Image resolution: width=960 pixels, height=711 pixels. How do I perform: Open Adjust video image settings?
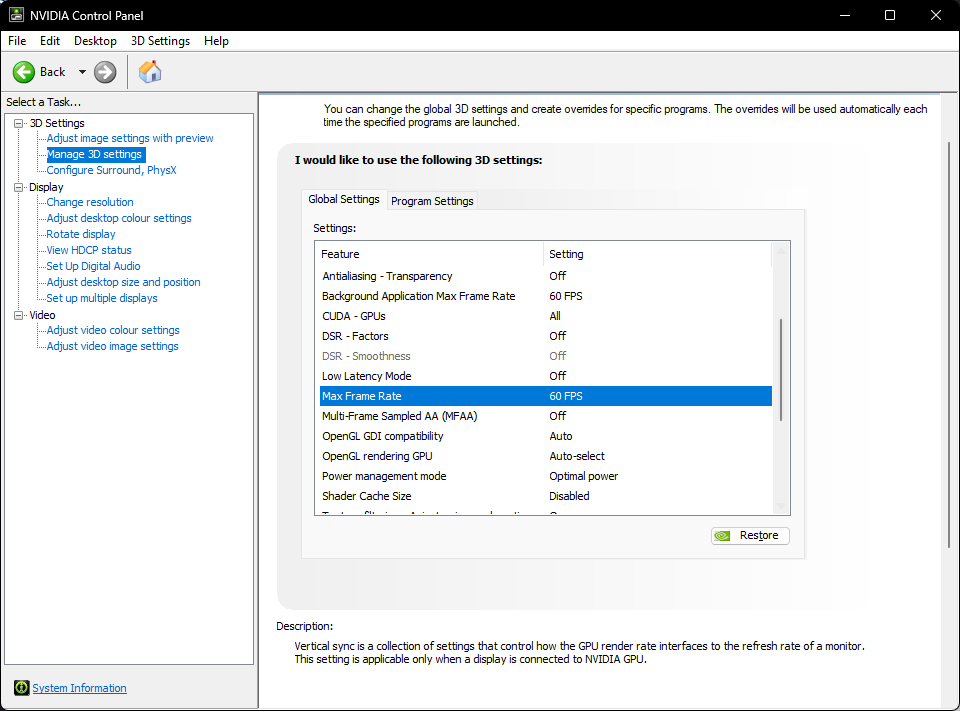point(113,346)
